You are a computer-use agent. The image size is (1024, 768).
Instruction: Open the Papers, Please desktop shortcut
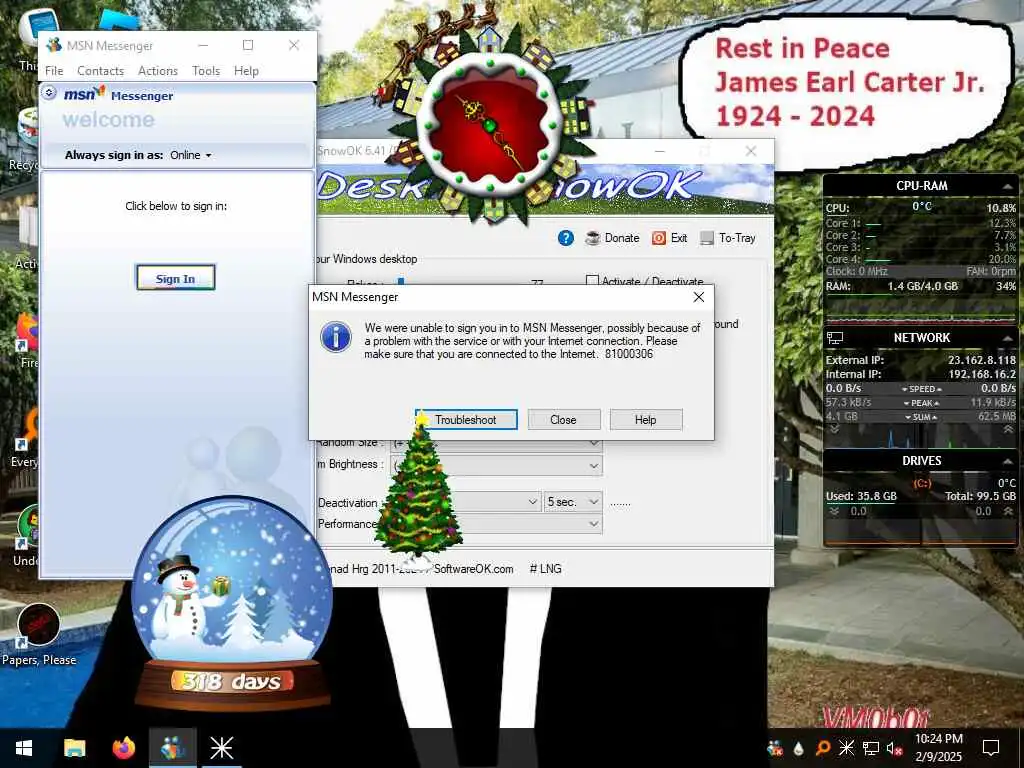(39, 635)
